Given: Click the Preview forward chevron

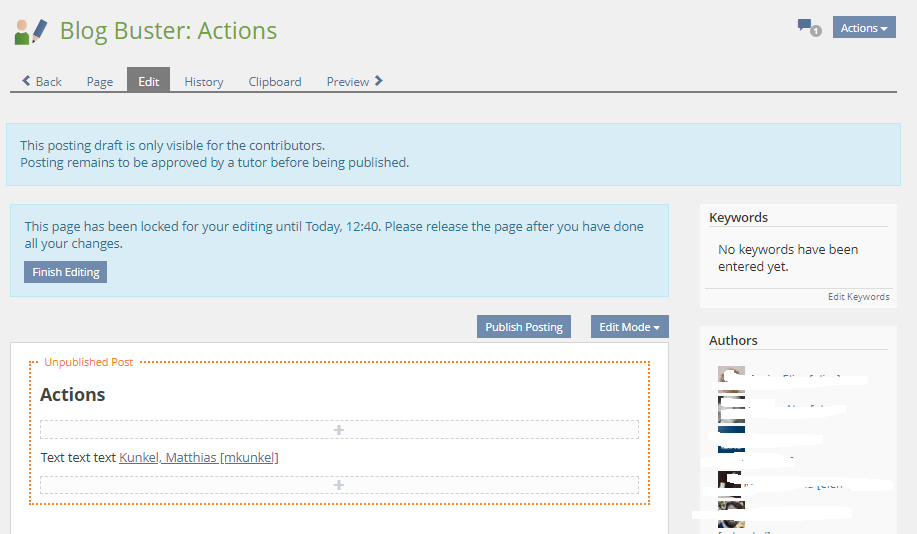Looking at the screenshot, I should click(378, 81).
